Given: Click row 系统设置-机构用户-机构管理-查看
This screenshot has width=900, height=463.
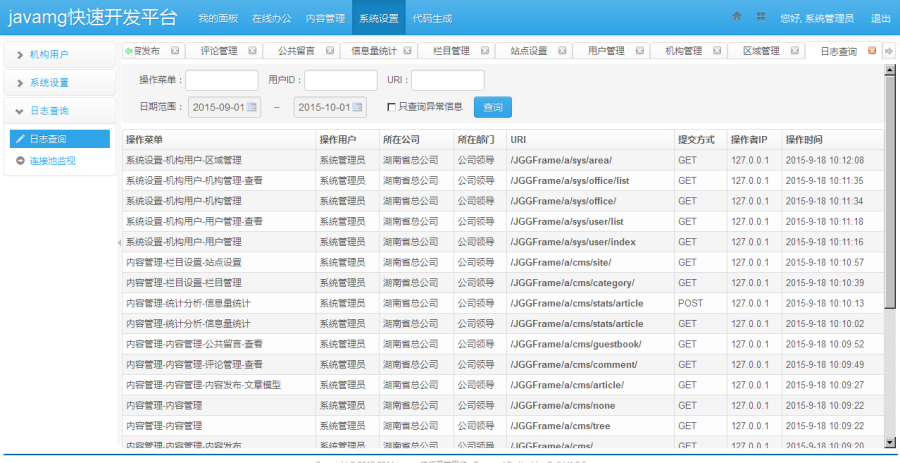Looking at the screenshot, I should coord(503,181).
